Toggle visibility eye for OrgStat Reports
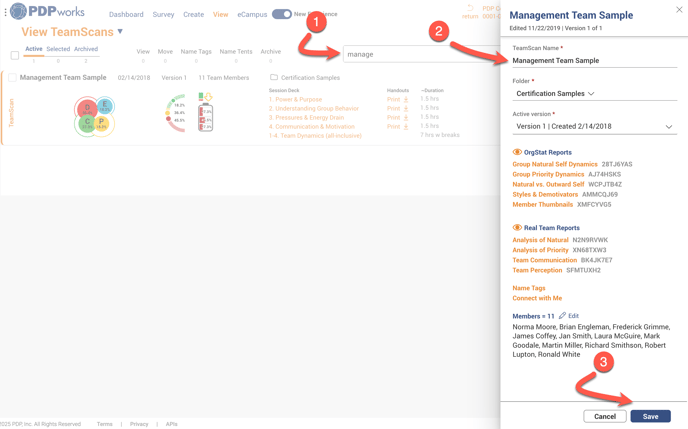 [x=517, y=153]
